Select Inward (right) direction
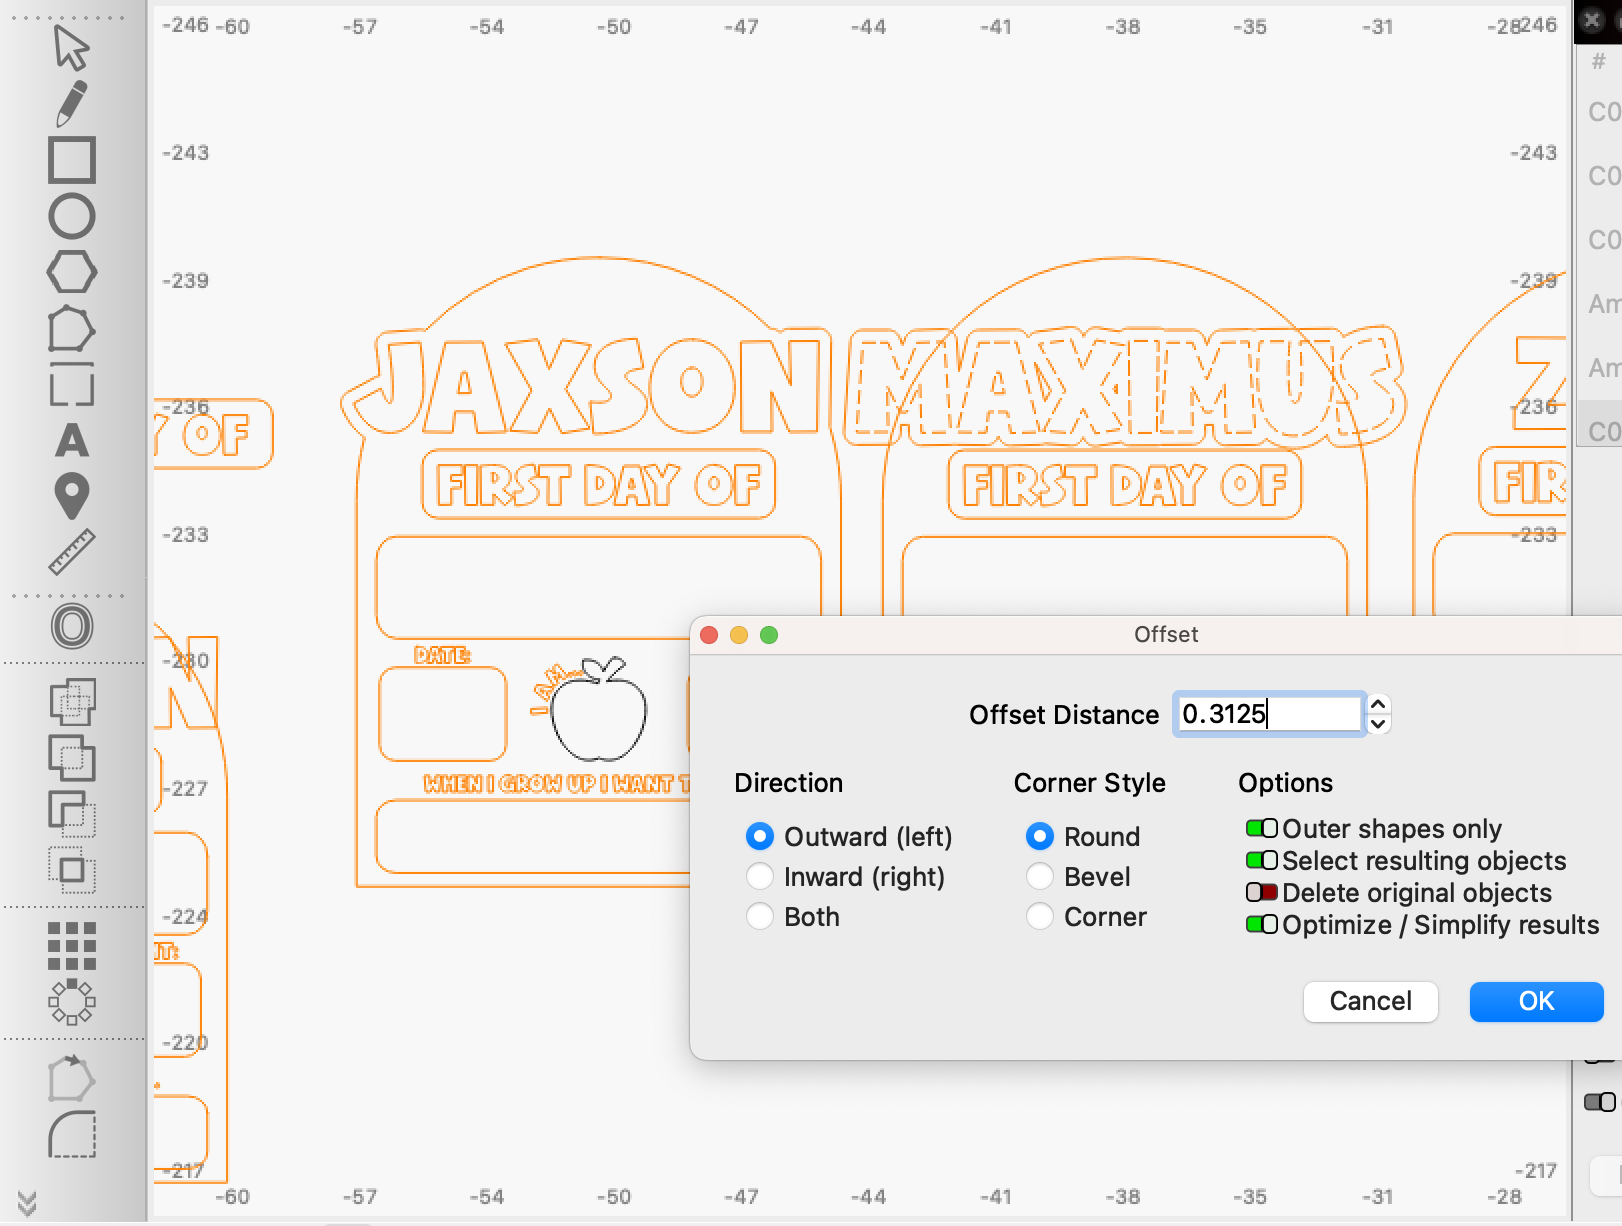Viewport: 1622px width, 1226px height. coord(760,877)
